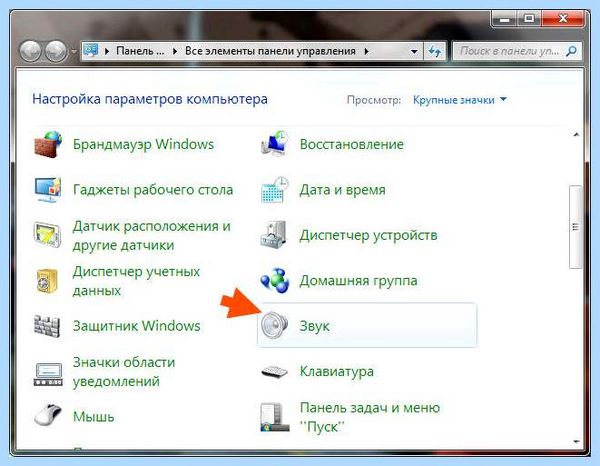This screenshot has height=466, width=600.
Task: Click the Credential Manager safe icon
Action: point(47,280)
